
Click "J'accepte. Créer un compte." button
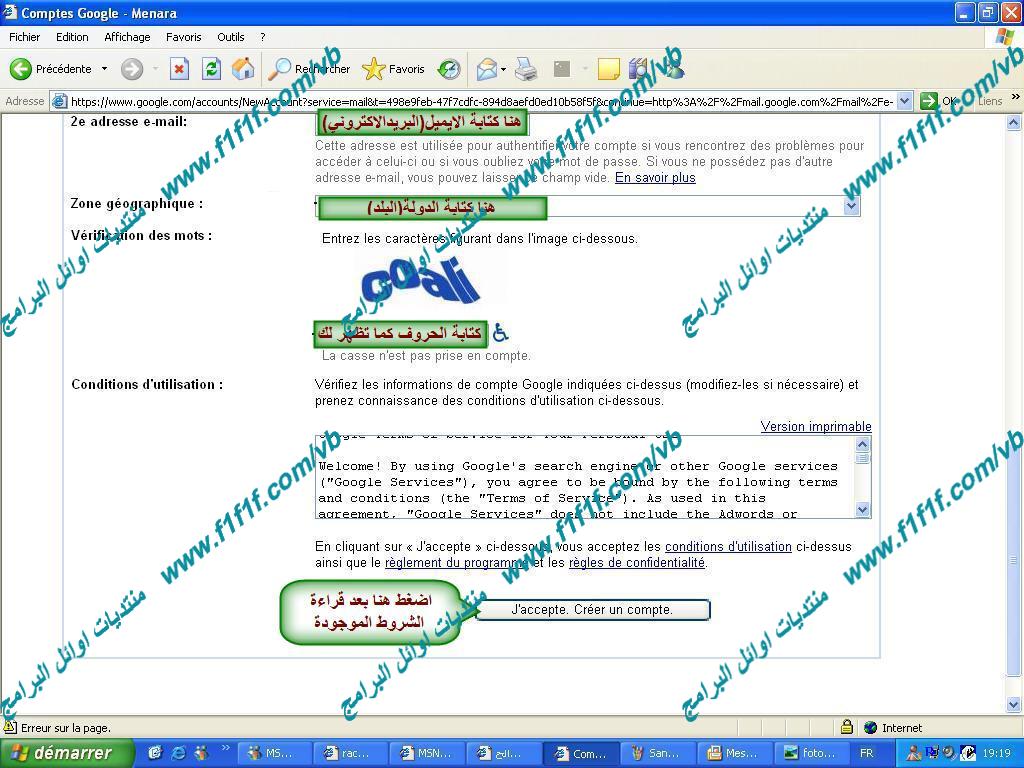click(x=592, y=609)
